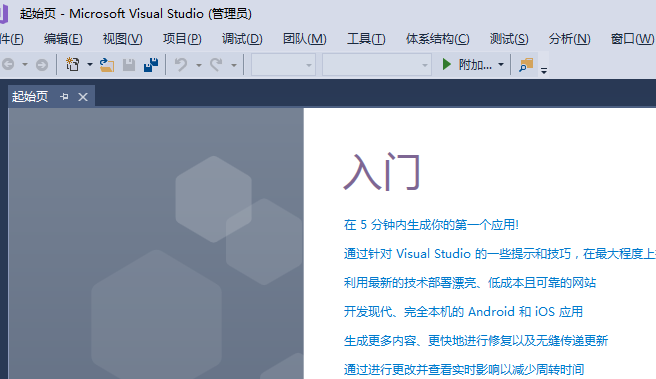Image resolution: width=656 pixels, height=379 pixels.
Task: Expand the Undo history dropdown
Action: tap(199, 65)
